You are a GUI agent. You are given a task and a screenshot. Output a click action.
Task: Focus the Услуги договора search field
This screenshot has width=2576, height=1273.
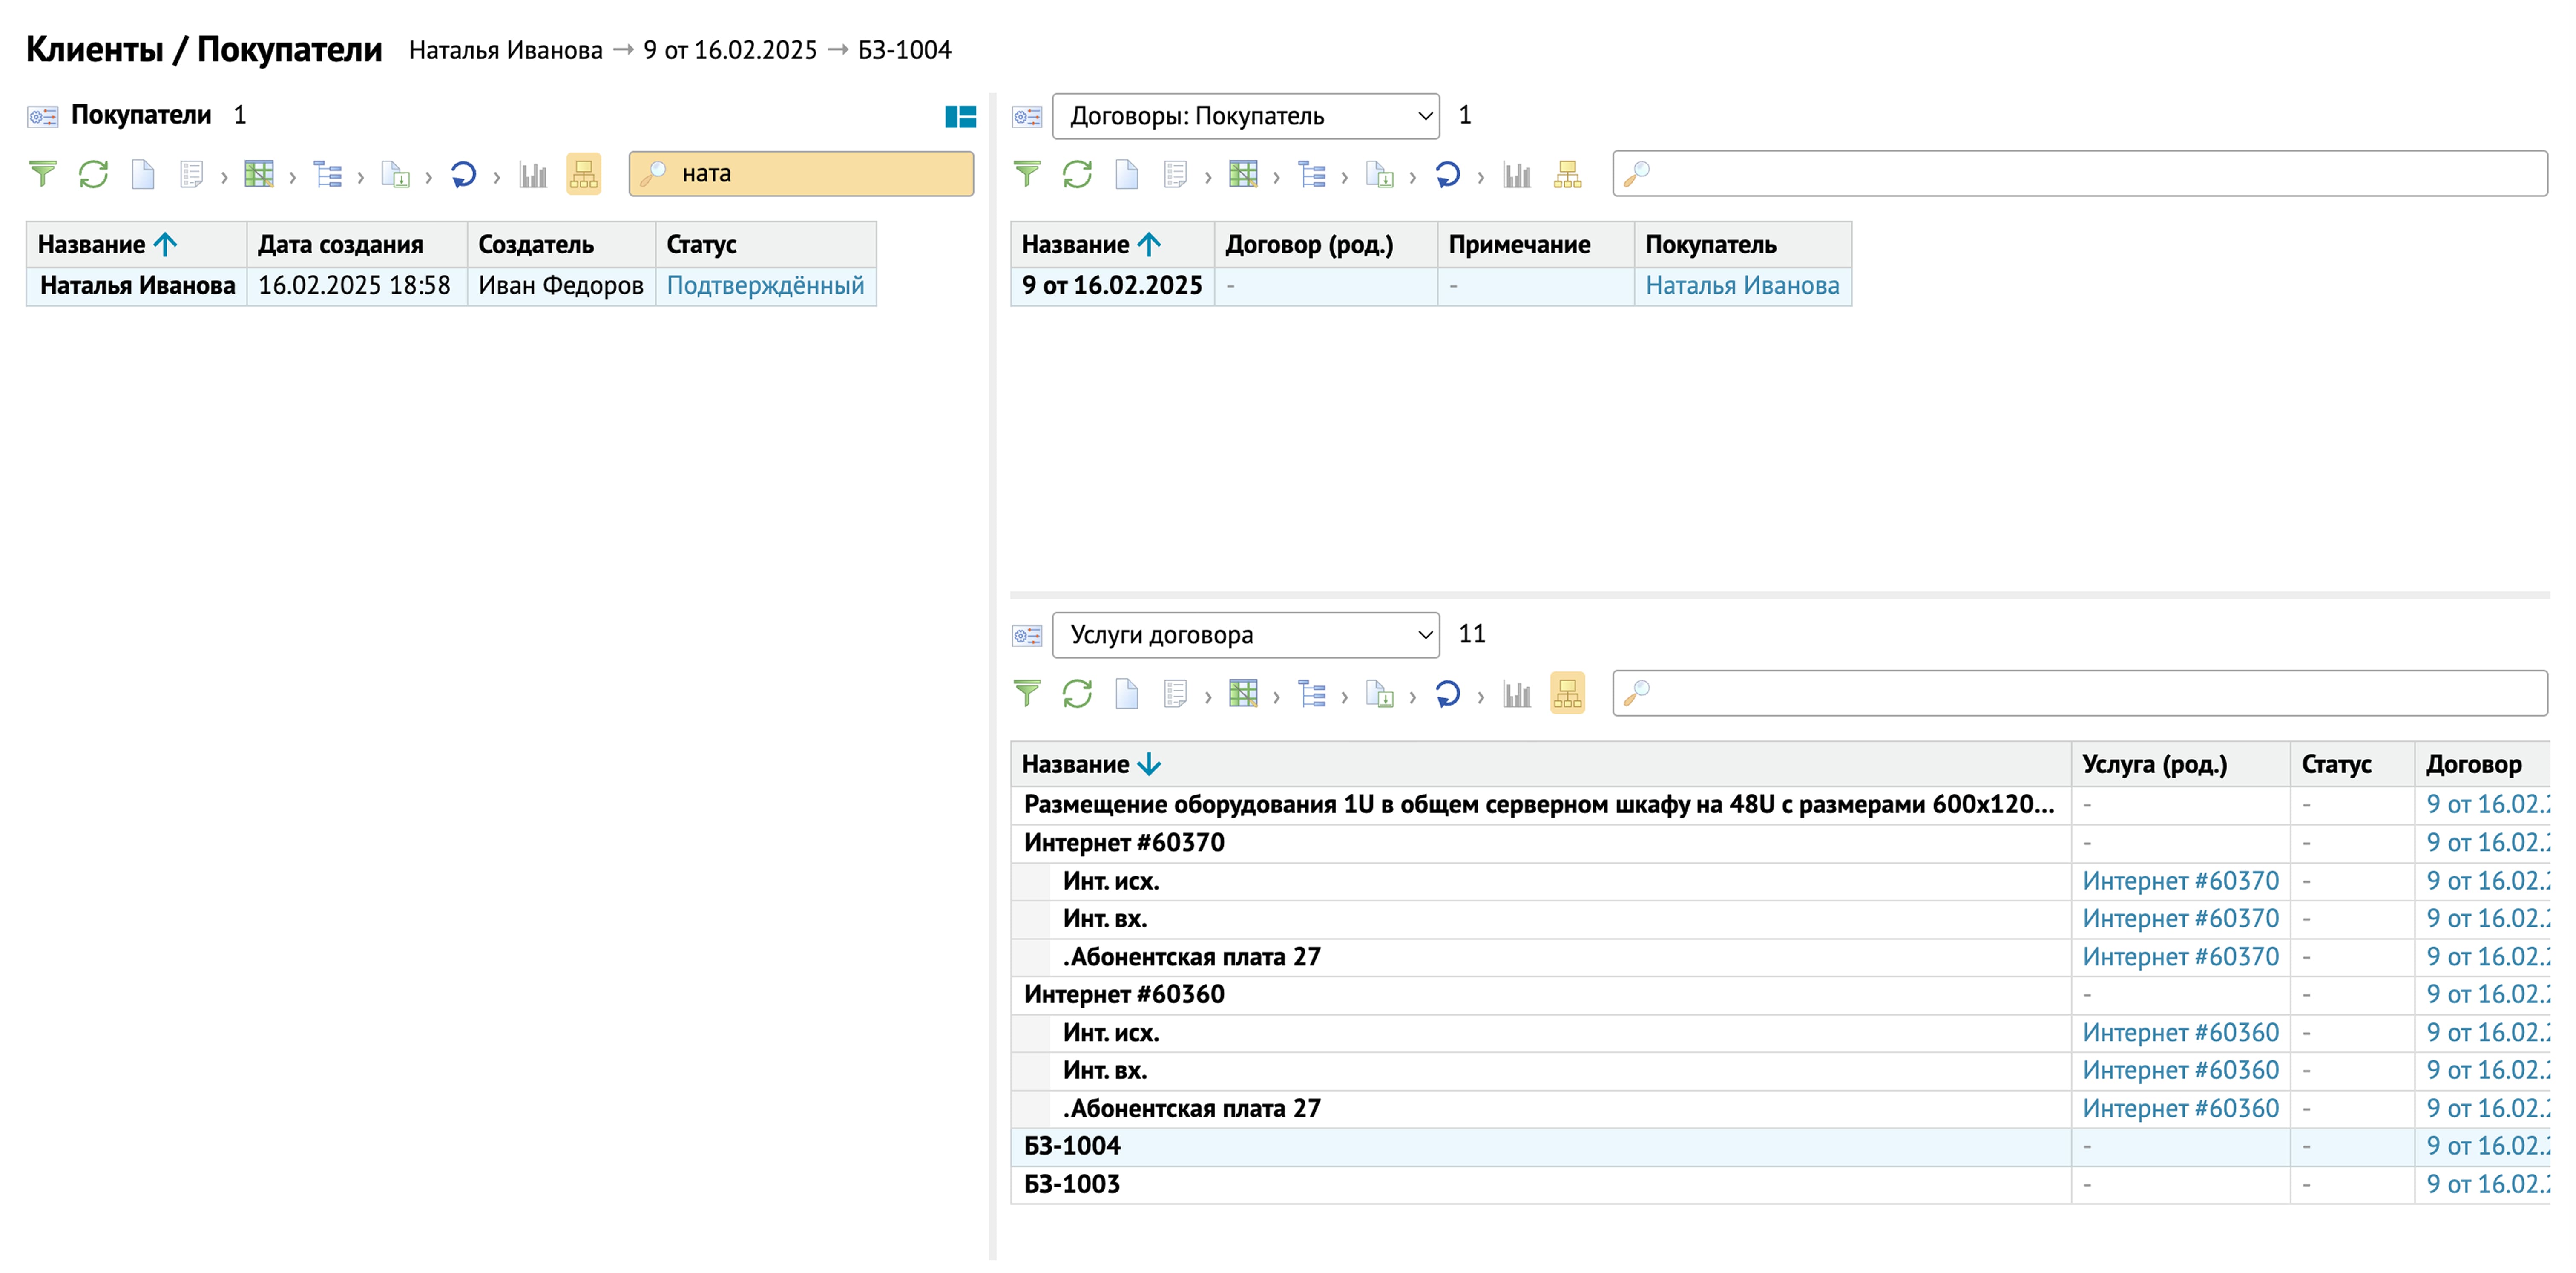pos(2080,693)
